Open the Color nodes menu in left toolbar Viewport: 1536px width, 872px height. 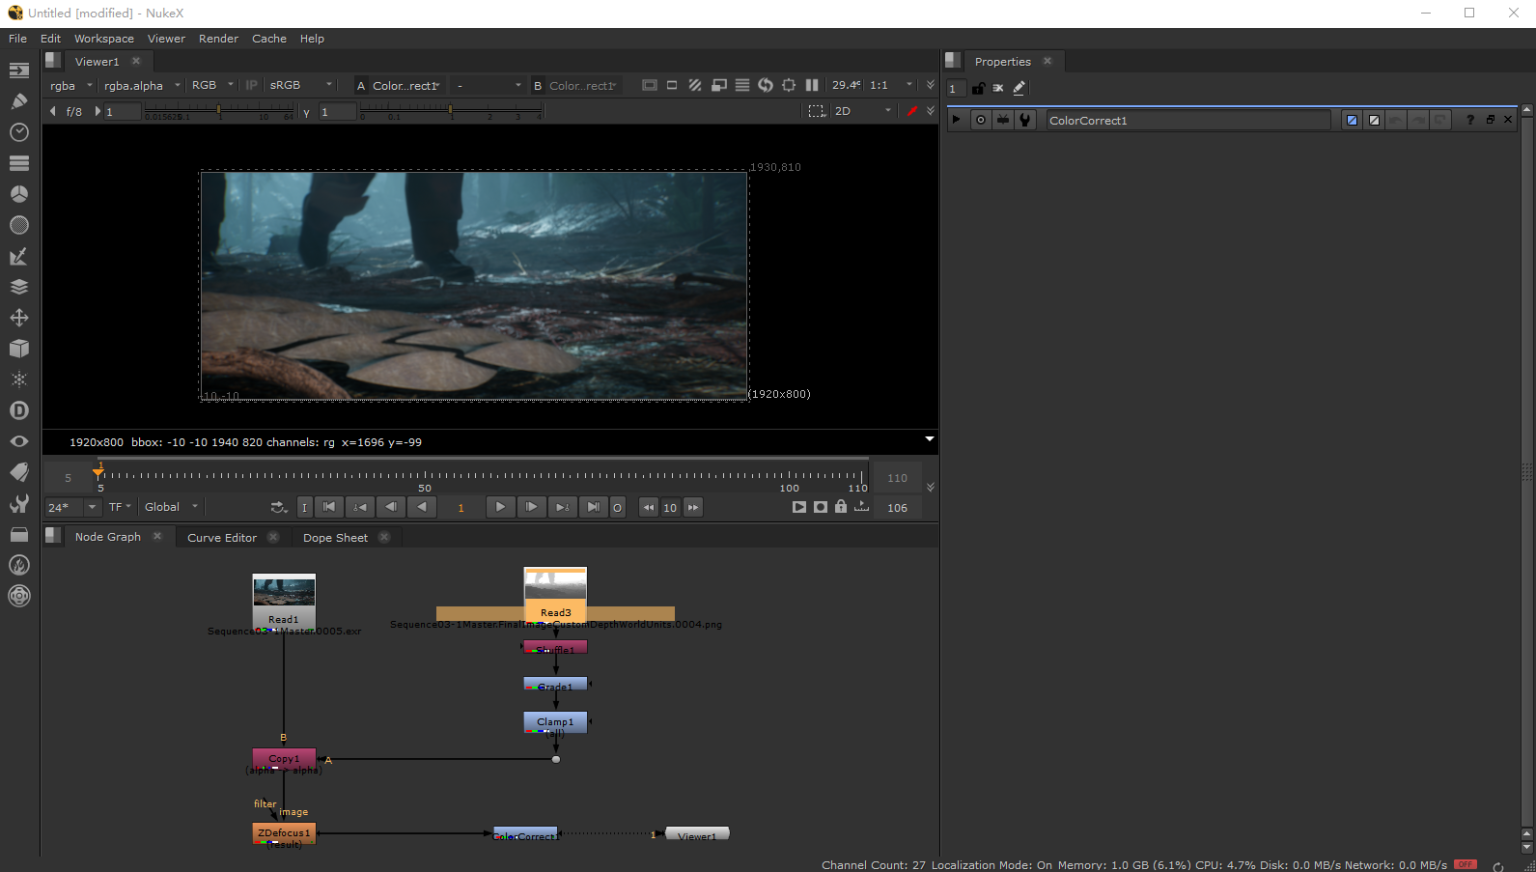point(19,193)
